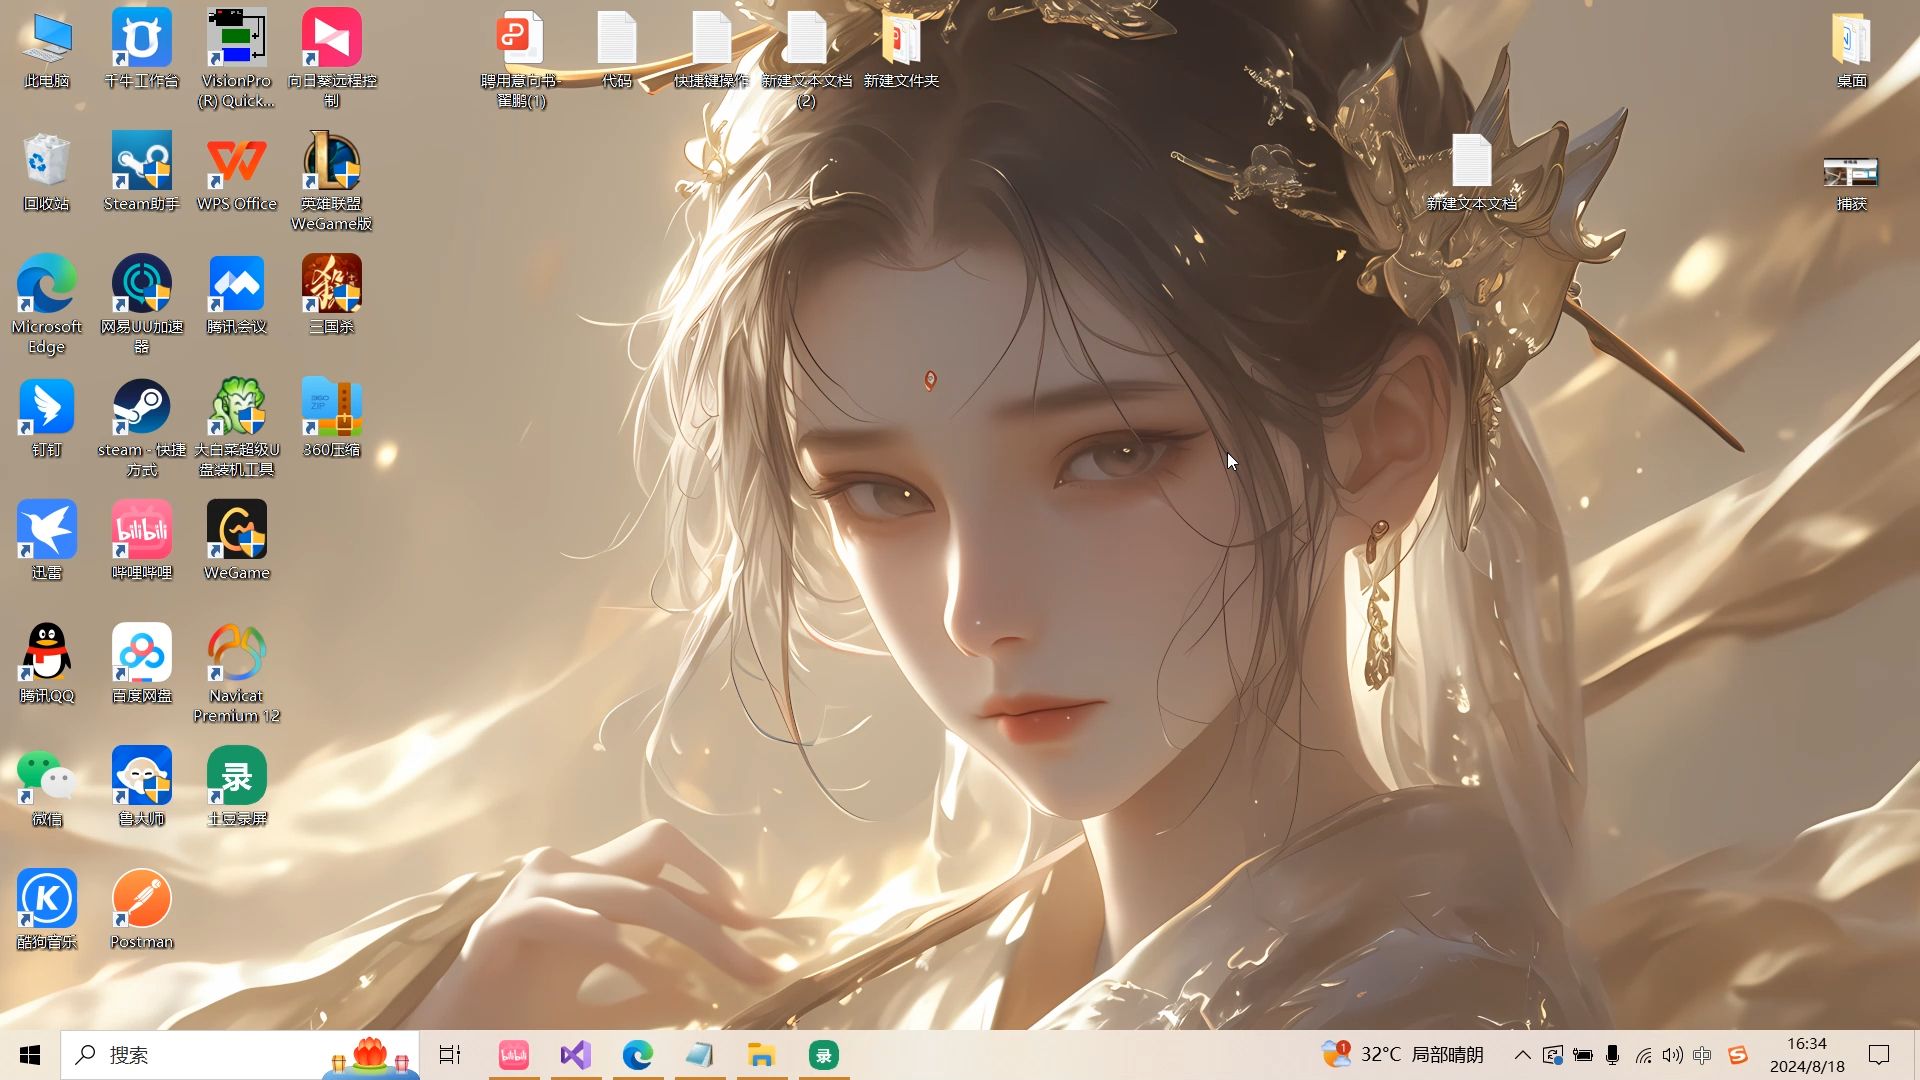Click the taskbar search box
Image resolution: width=1920 pixels, height=1080 pixels.
200,1055
